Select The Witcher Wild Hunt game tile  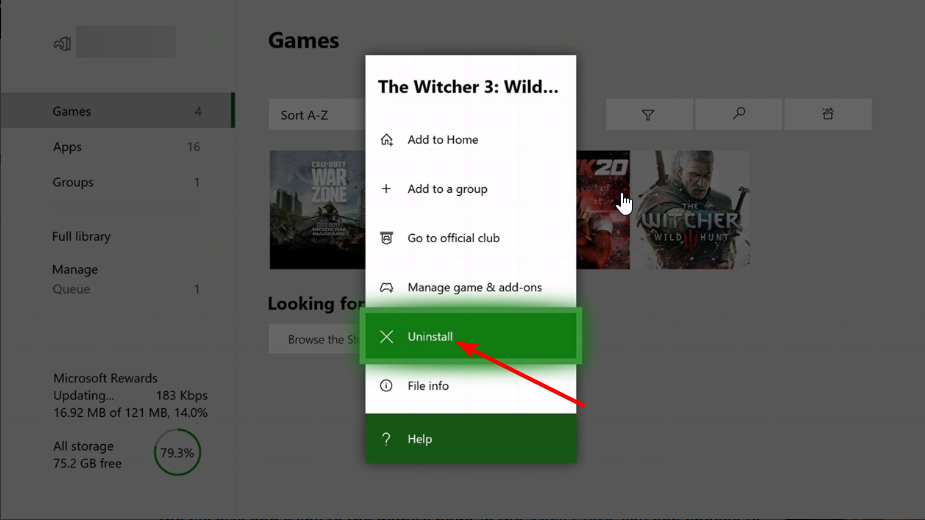click(x=691, y=210)
